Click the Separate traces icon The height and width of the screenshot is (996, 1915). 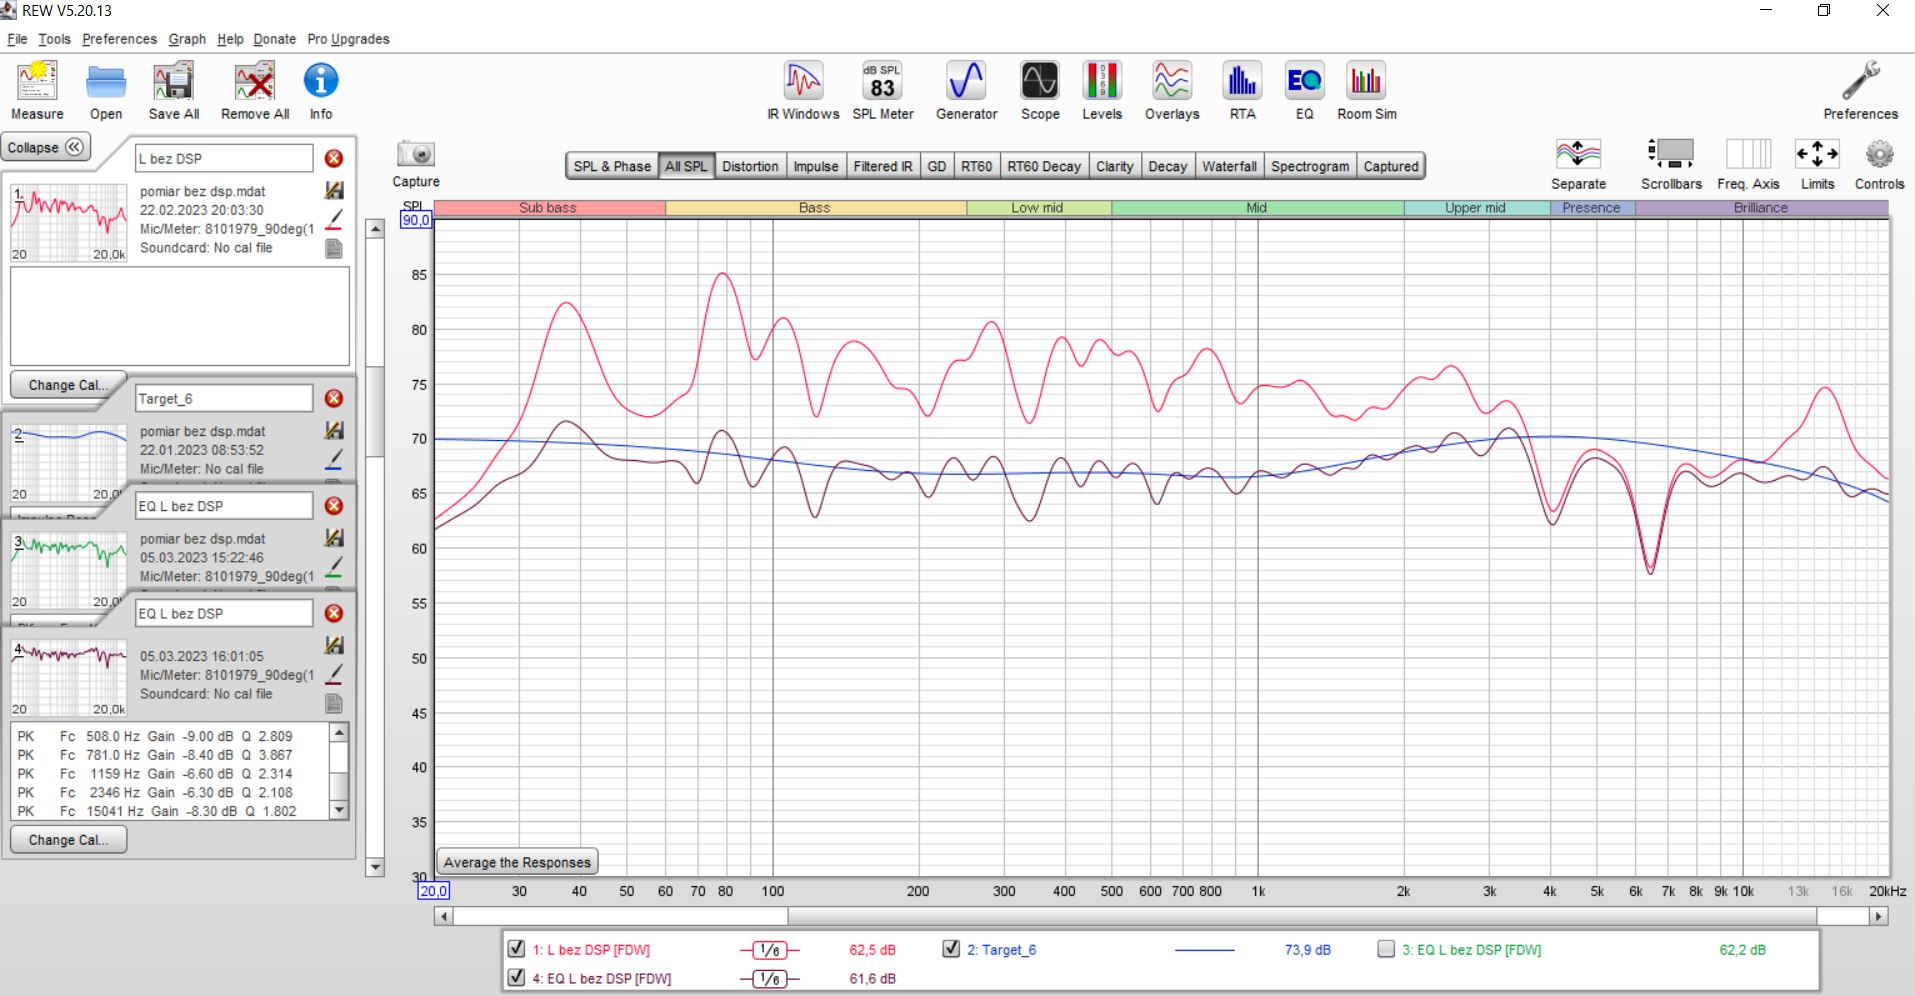pos(1578,154)
